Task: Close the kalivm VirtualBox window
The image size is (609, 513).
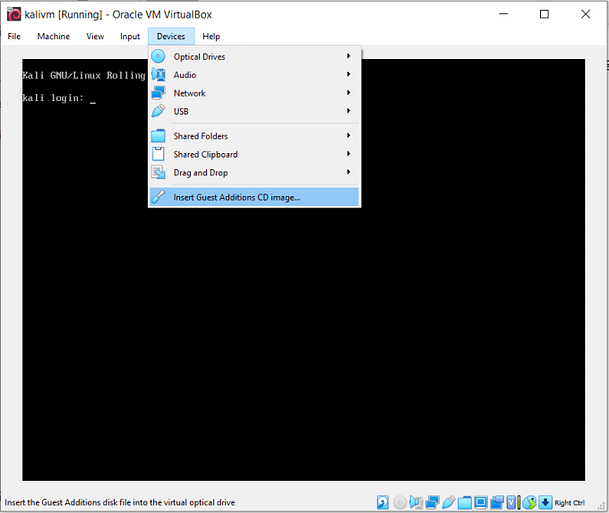Action: 585,14
